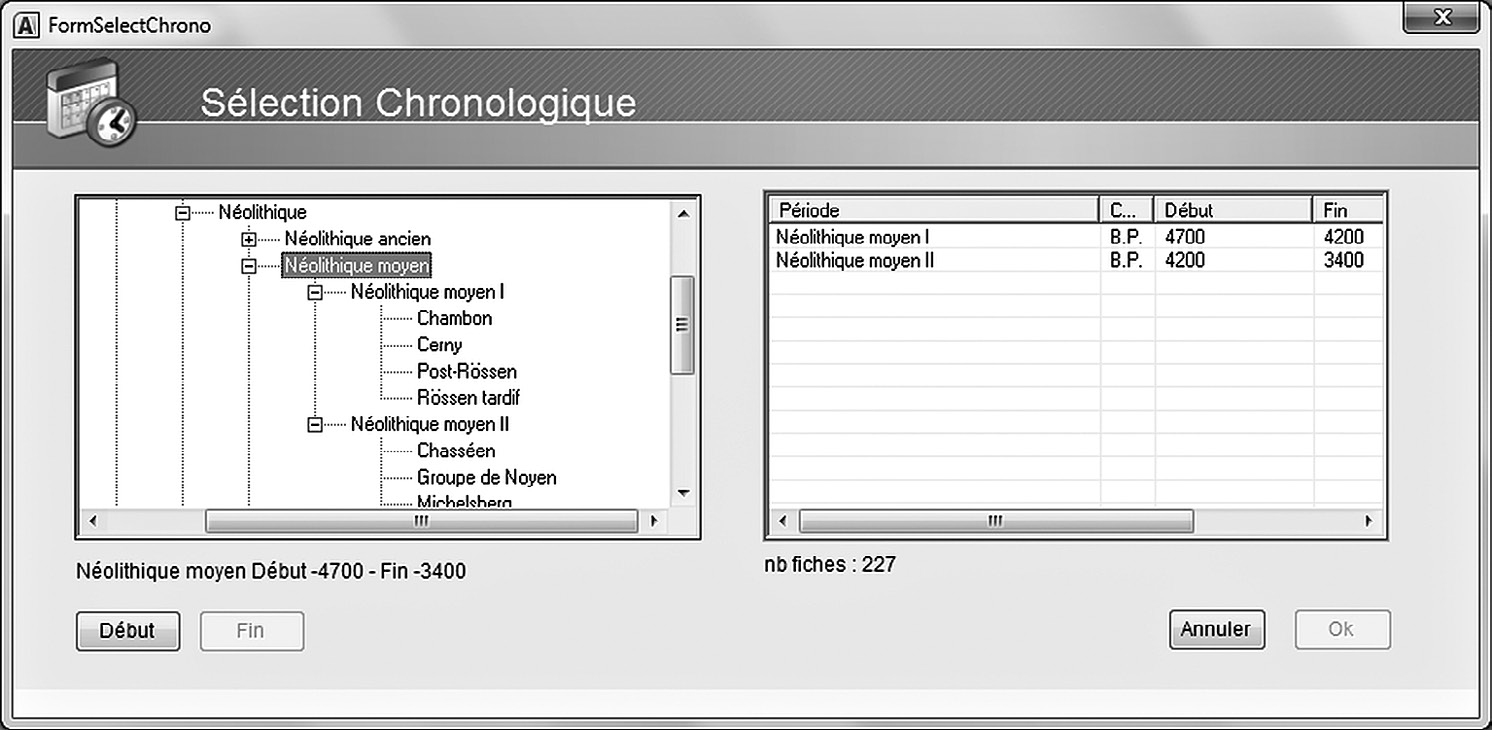Select Chasséen in the tree

456,451
